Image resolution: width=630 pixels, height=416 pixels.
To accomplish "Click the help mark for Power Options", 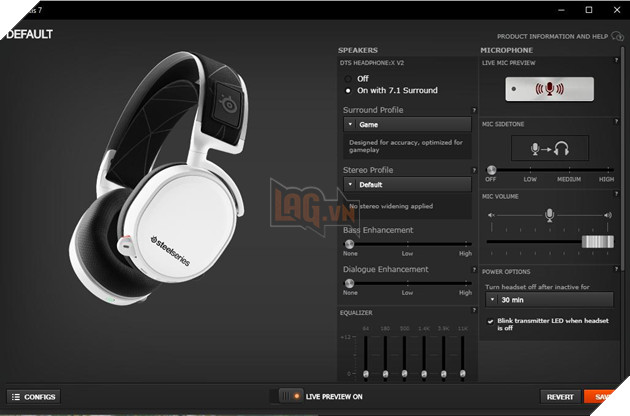I will (616, 269).
